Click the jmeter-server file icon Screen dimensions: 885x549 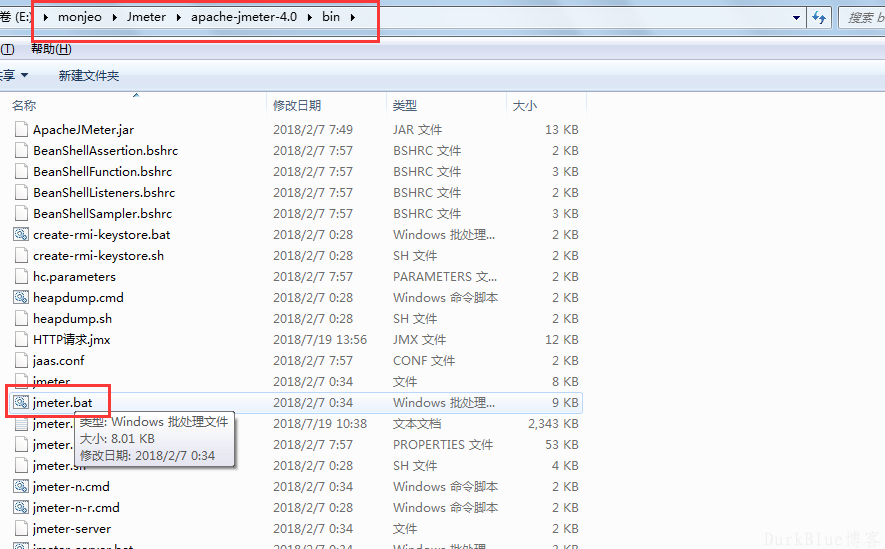pos(21,529)
